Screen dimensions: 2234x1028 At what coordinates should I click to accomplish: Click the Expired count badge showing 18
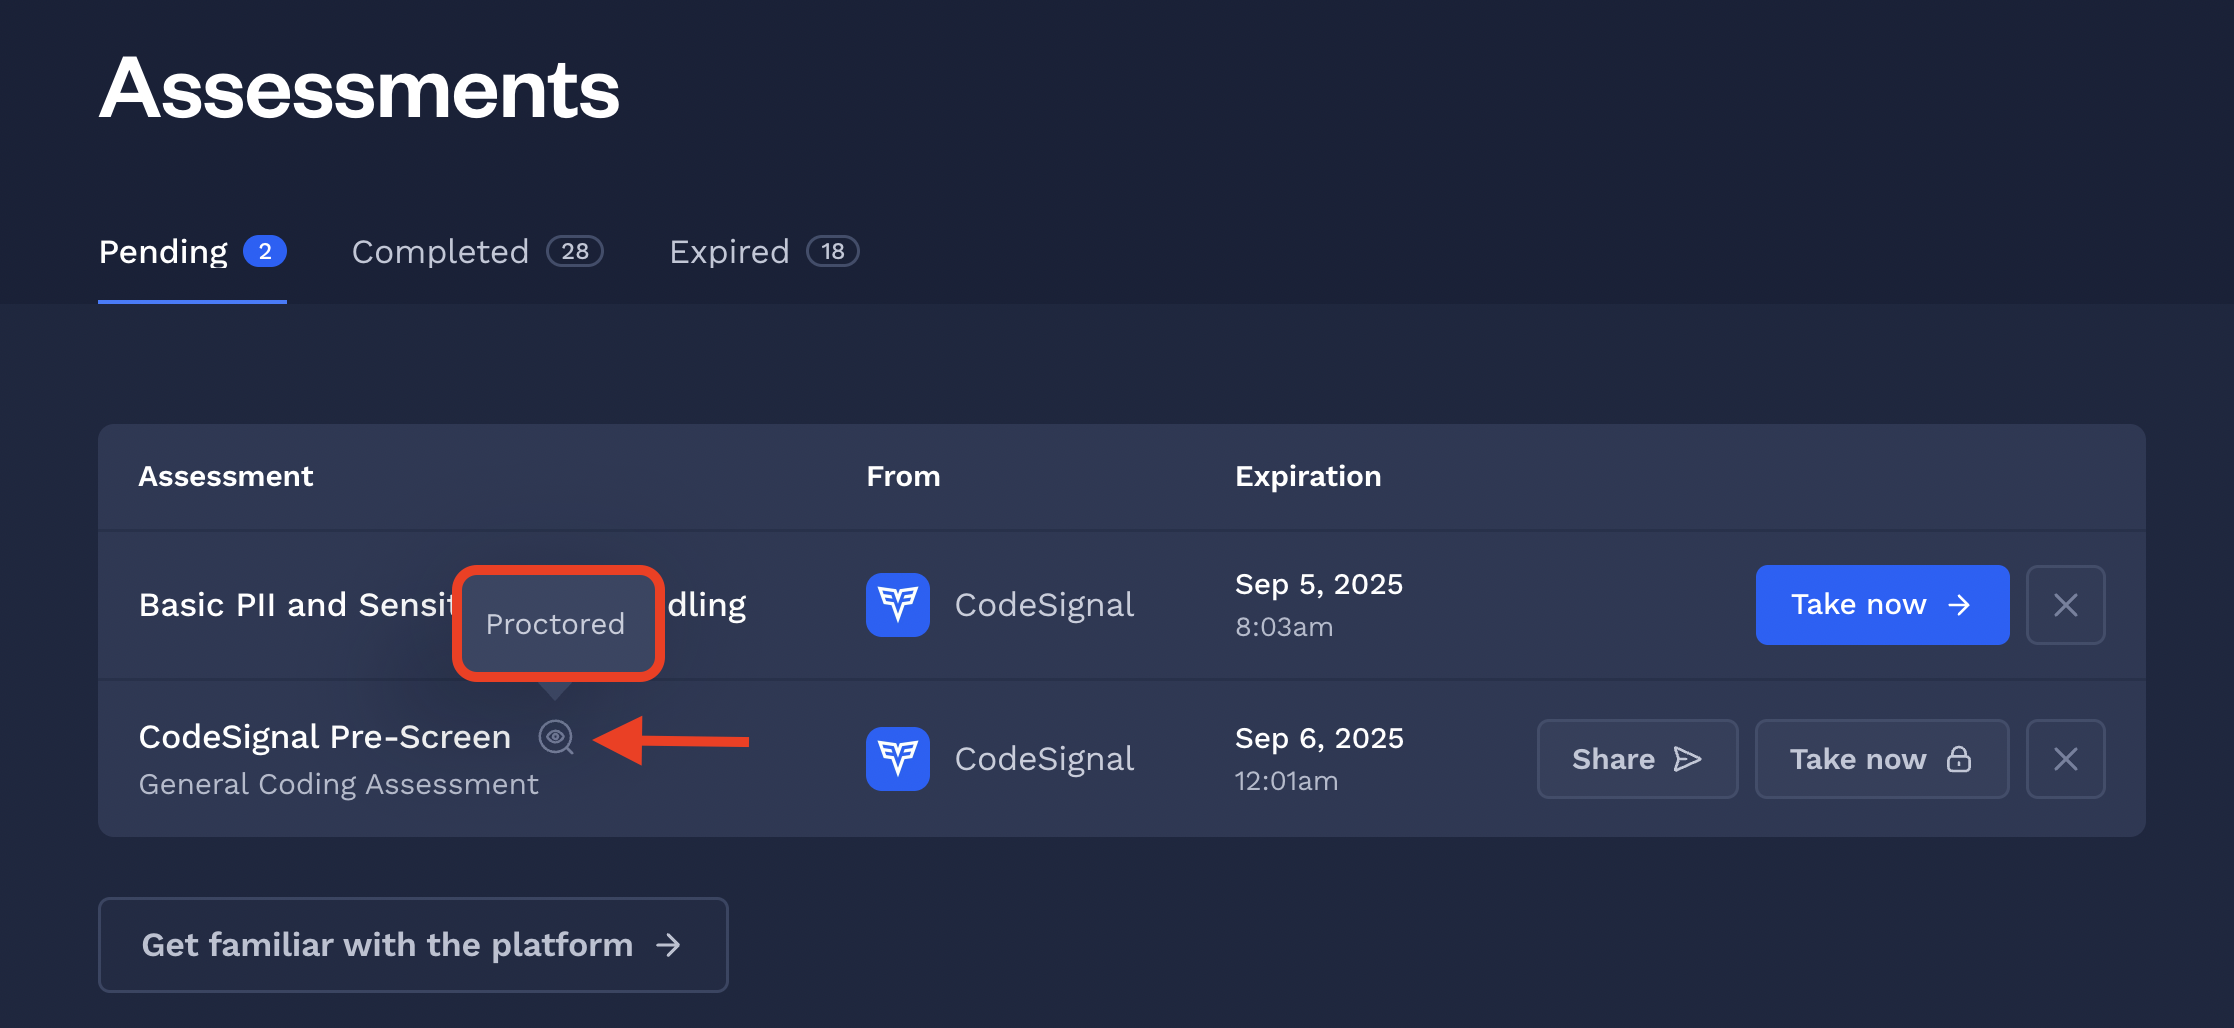pyautogui.click(x=833, y=252)
